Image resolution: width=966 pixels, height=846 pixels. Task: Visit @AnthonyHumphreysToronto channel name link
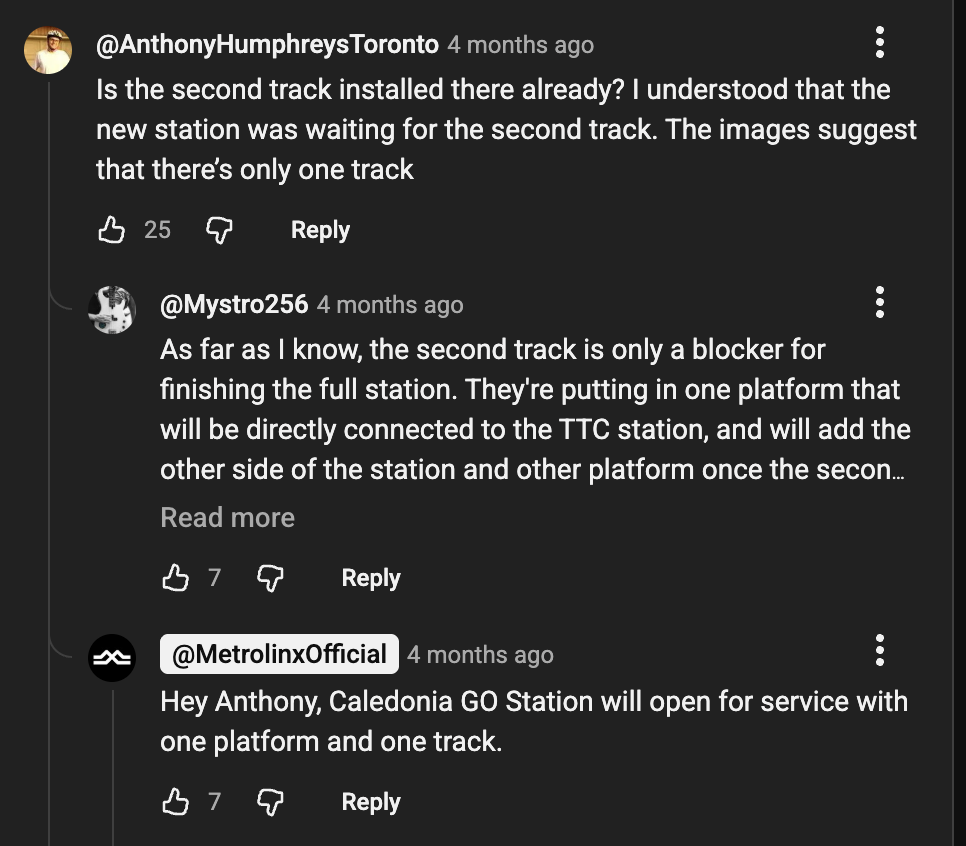click(x=267, y=45)
